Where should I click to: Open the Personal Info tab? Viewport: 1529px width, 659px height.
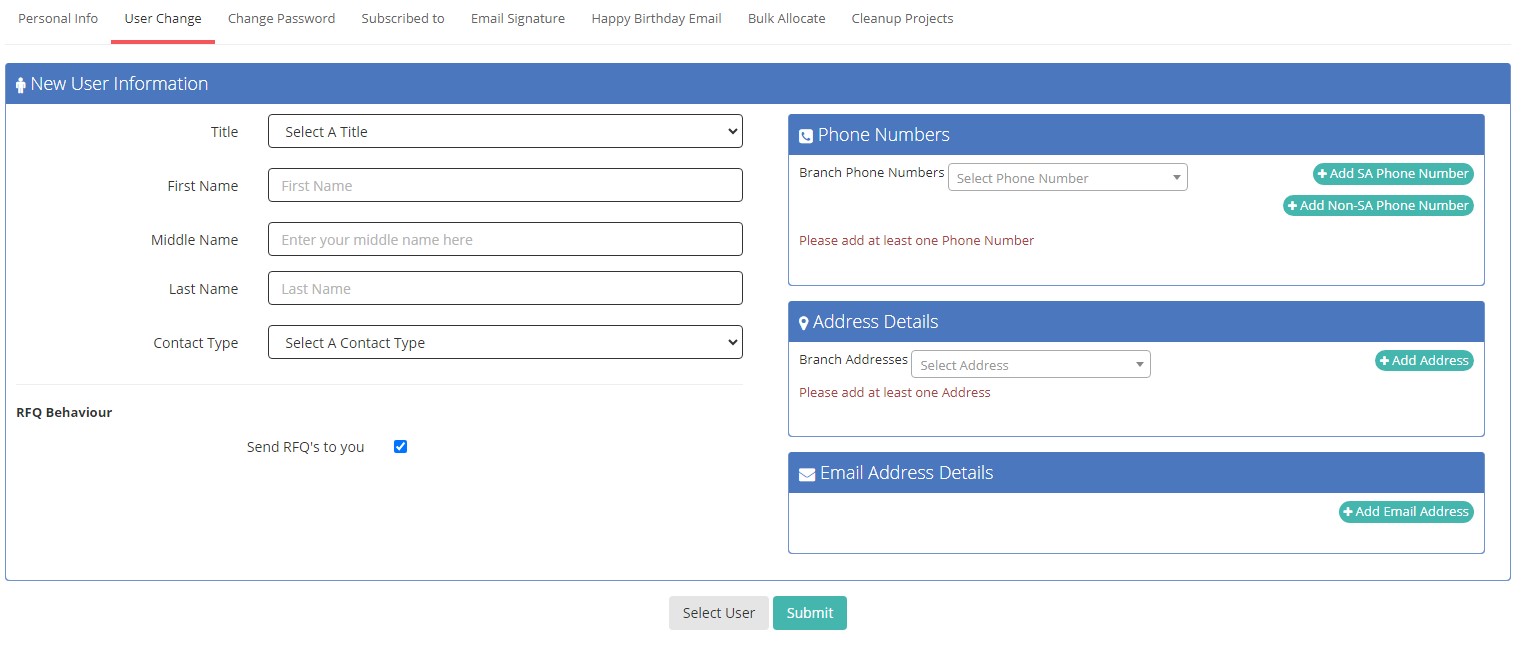point(58,19)
